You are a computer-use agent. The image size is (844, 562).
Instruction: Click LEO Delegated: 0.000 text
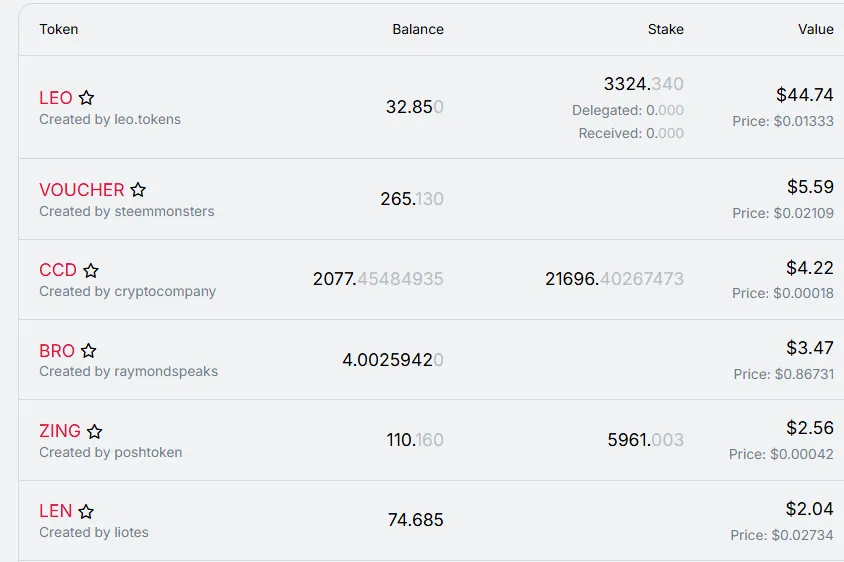coord(628,110)
